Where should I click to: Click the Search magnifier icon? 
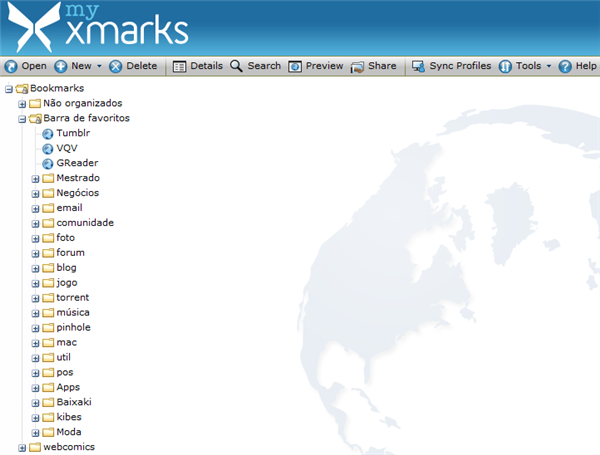(x=236, y=66)
